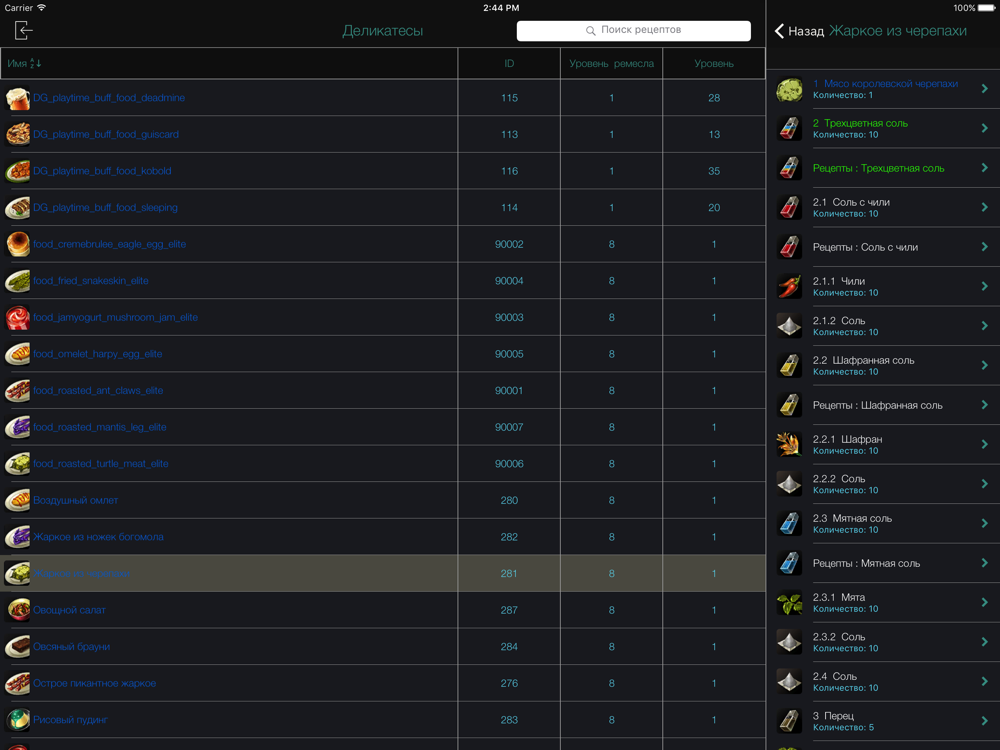
Task: Tap the 2.2.1 Шафран flower icon
Action: tap(790, 445)
